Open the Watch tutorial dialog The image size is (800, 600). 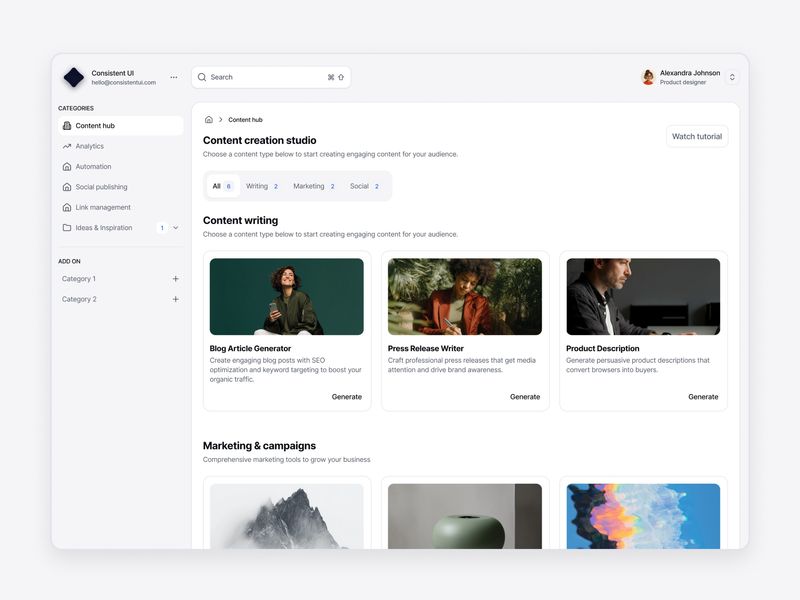[696, 136]
